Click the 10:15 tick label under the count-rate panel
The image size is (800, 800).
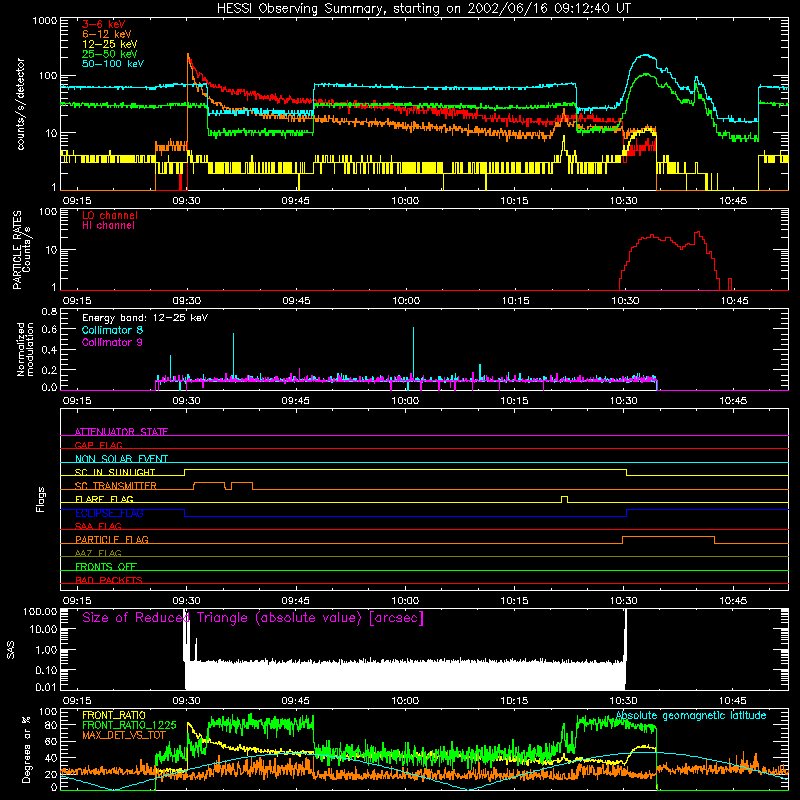tap(514, 201)
